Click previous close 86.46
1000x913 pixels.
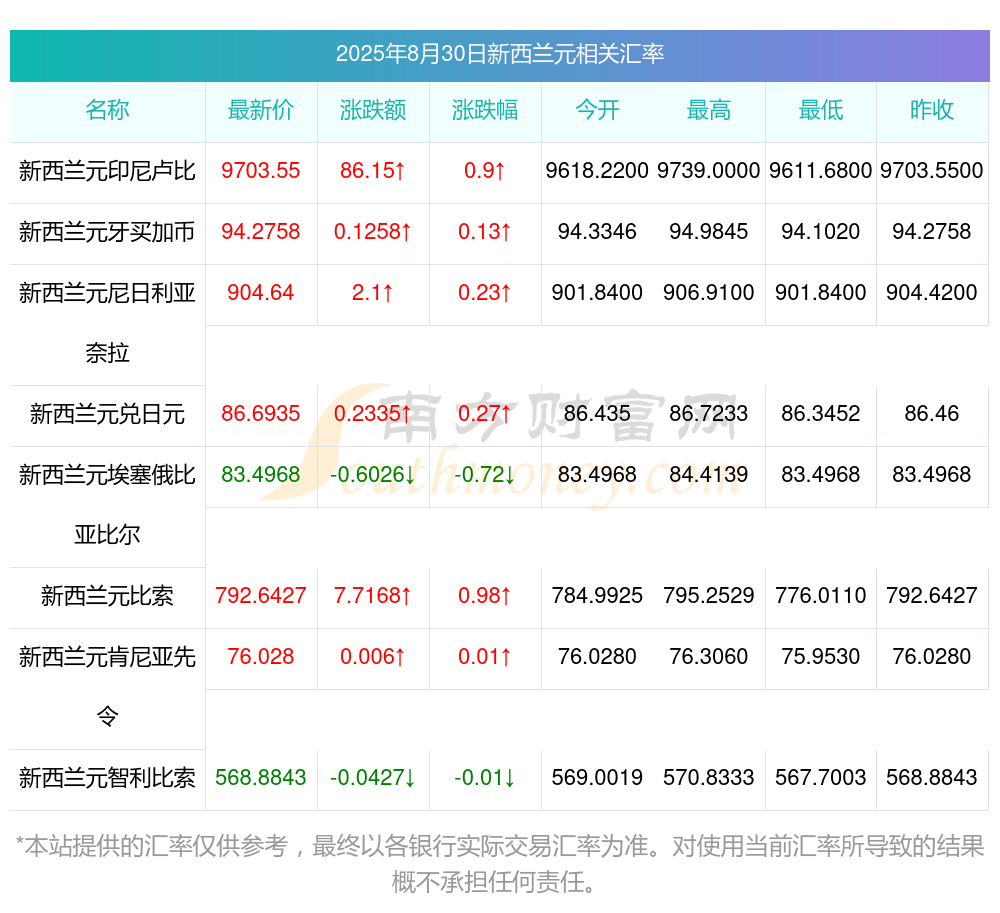tap(932, 414)
